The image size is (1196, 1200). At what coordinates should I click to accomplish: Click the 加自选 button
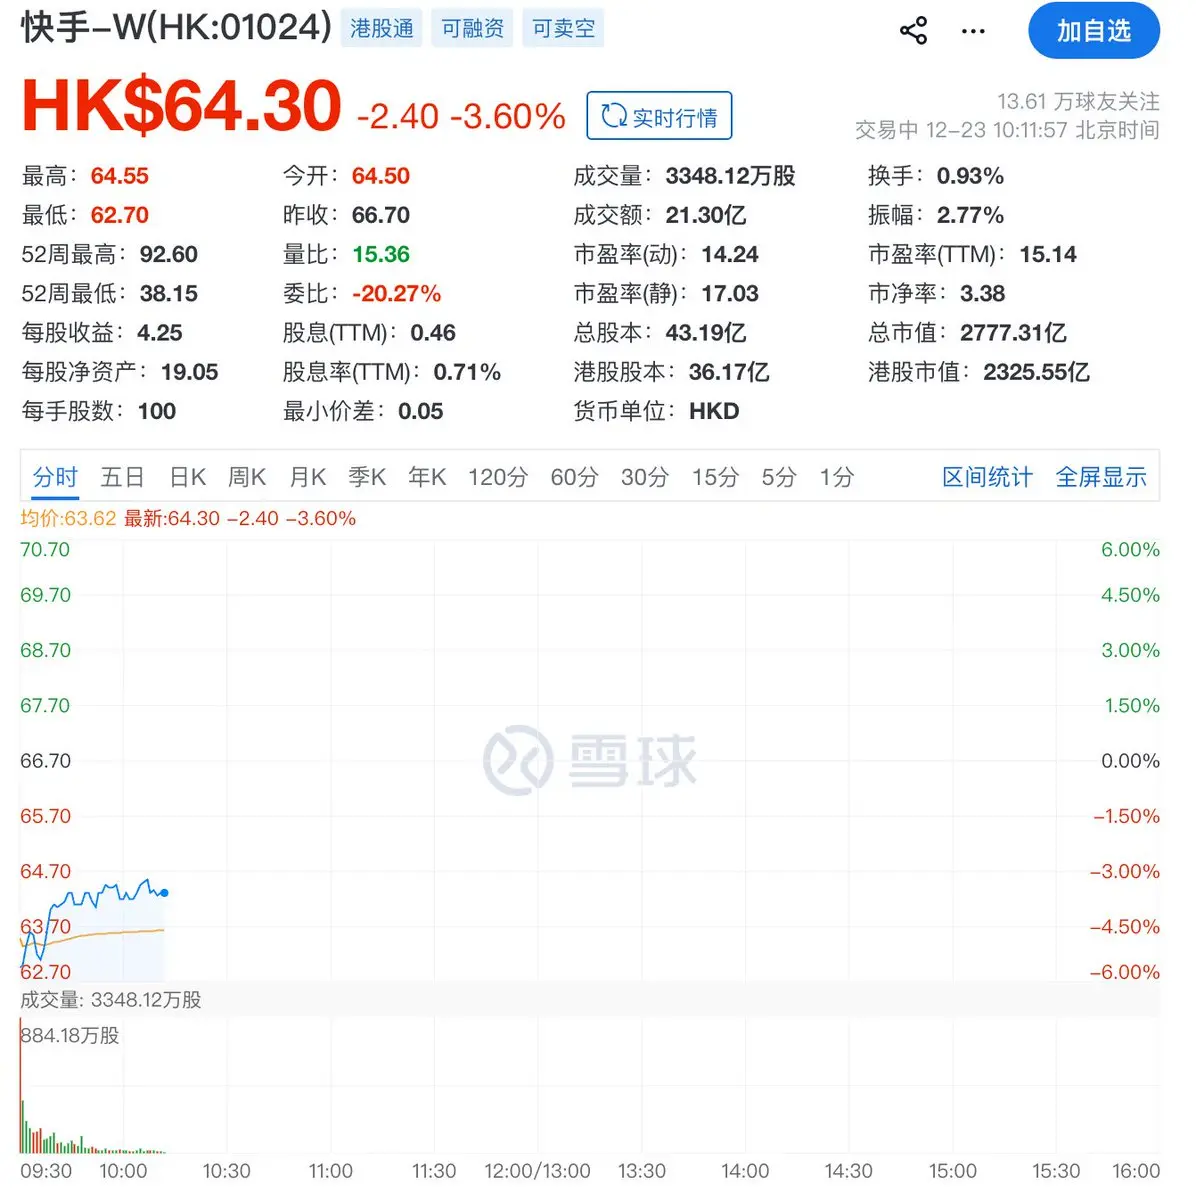[1094, 31]
